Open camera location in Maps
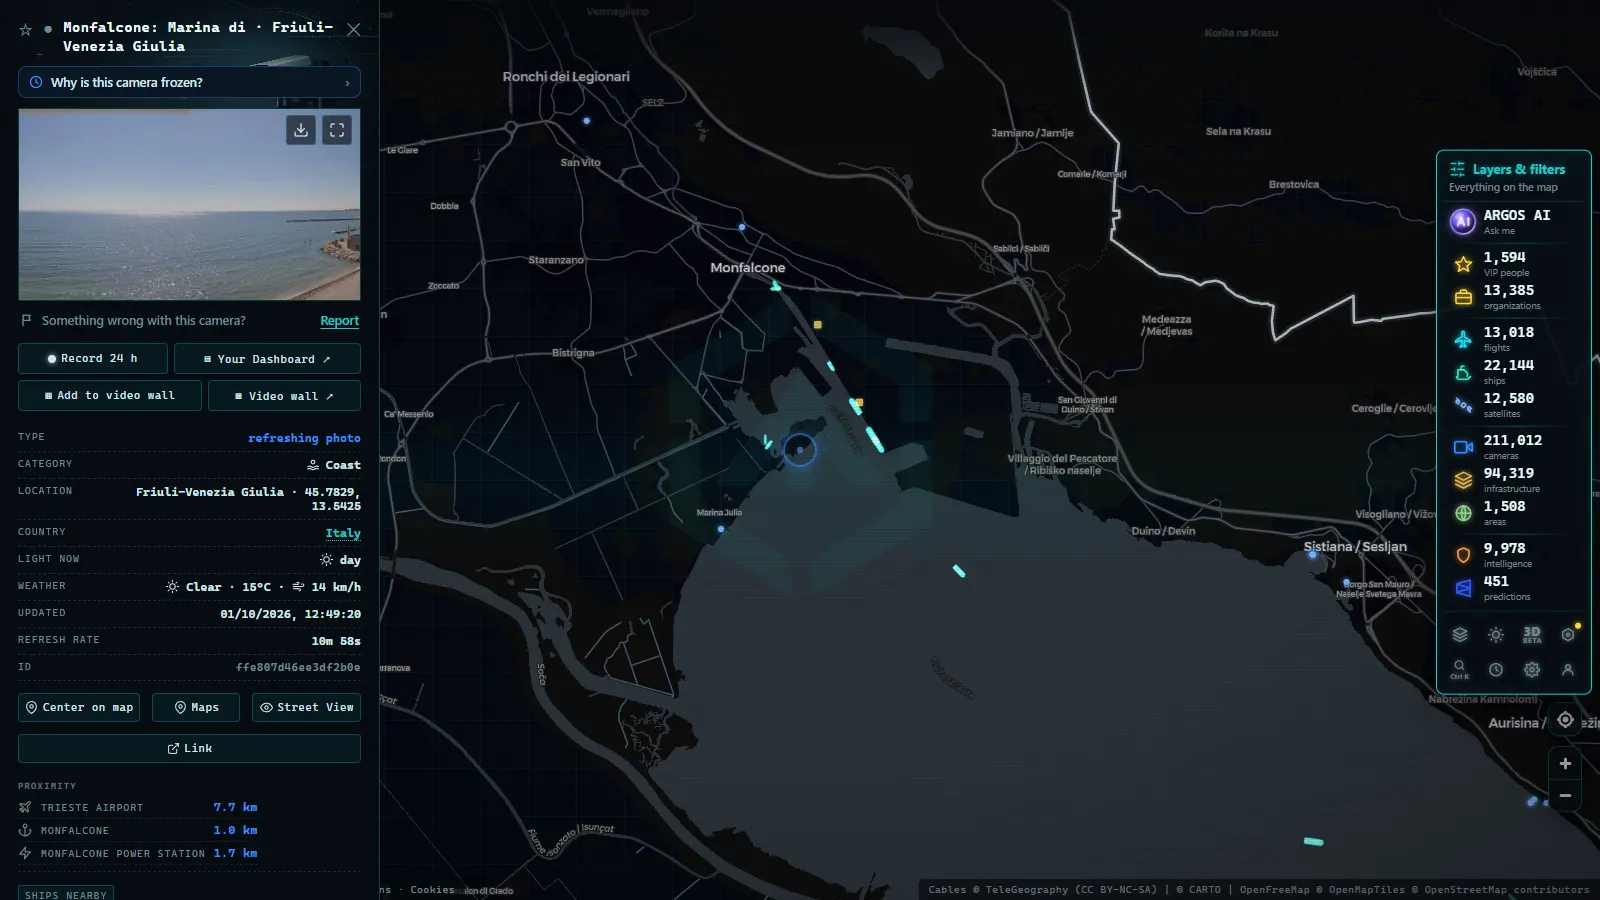The width and height of the screenshot is (1600, 900). (x=196, y=707)
